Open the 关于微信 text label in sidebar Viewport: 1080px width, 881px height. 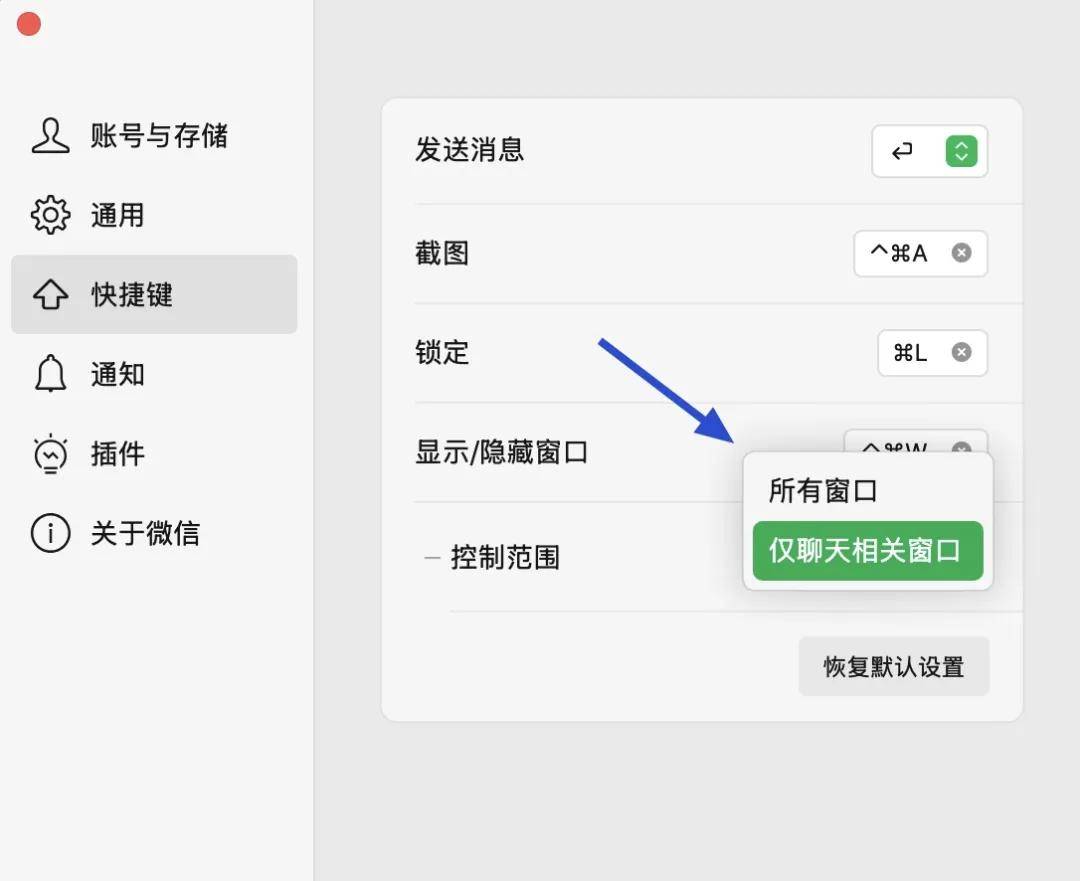coord(145,533)
